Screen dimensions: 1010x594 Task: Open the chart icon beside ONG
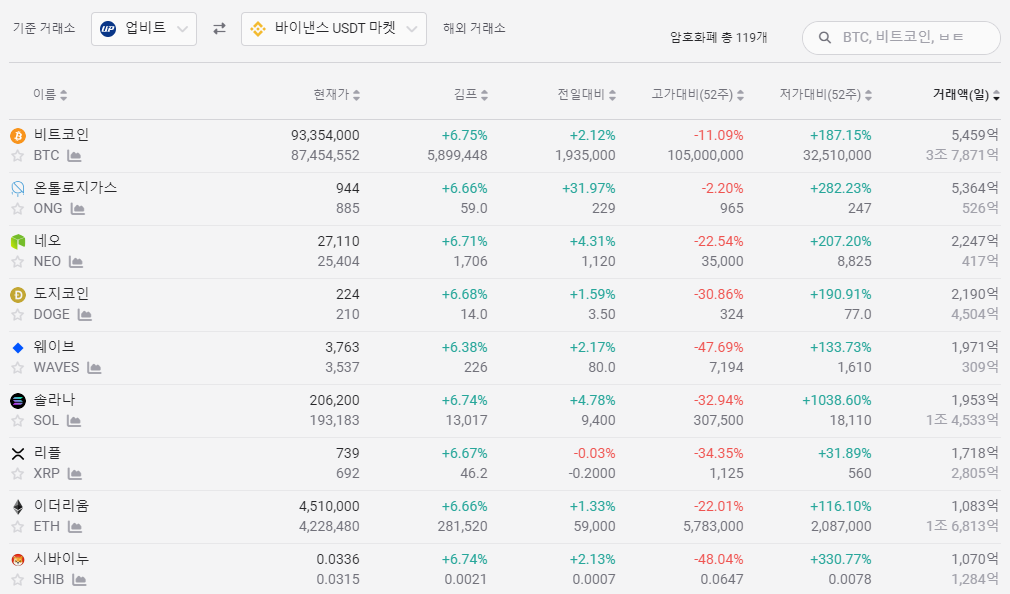(78, 209)
